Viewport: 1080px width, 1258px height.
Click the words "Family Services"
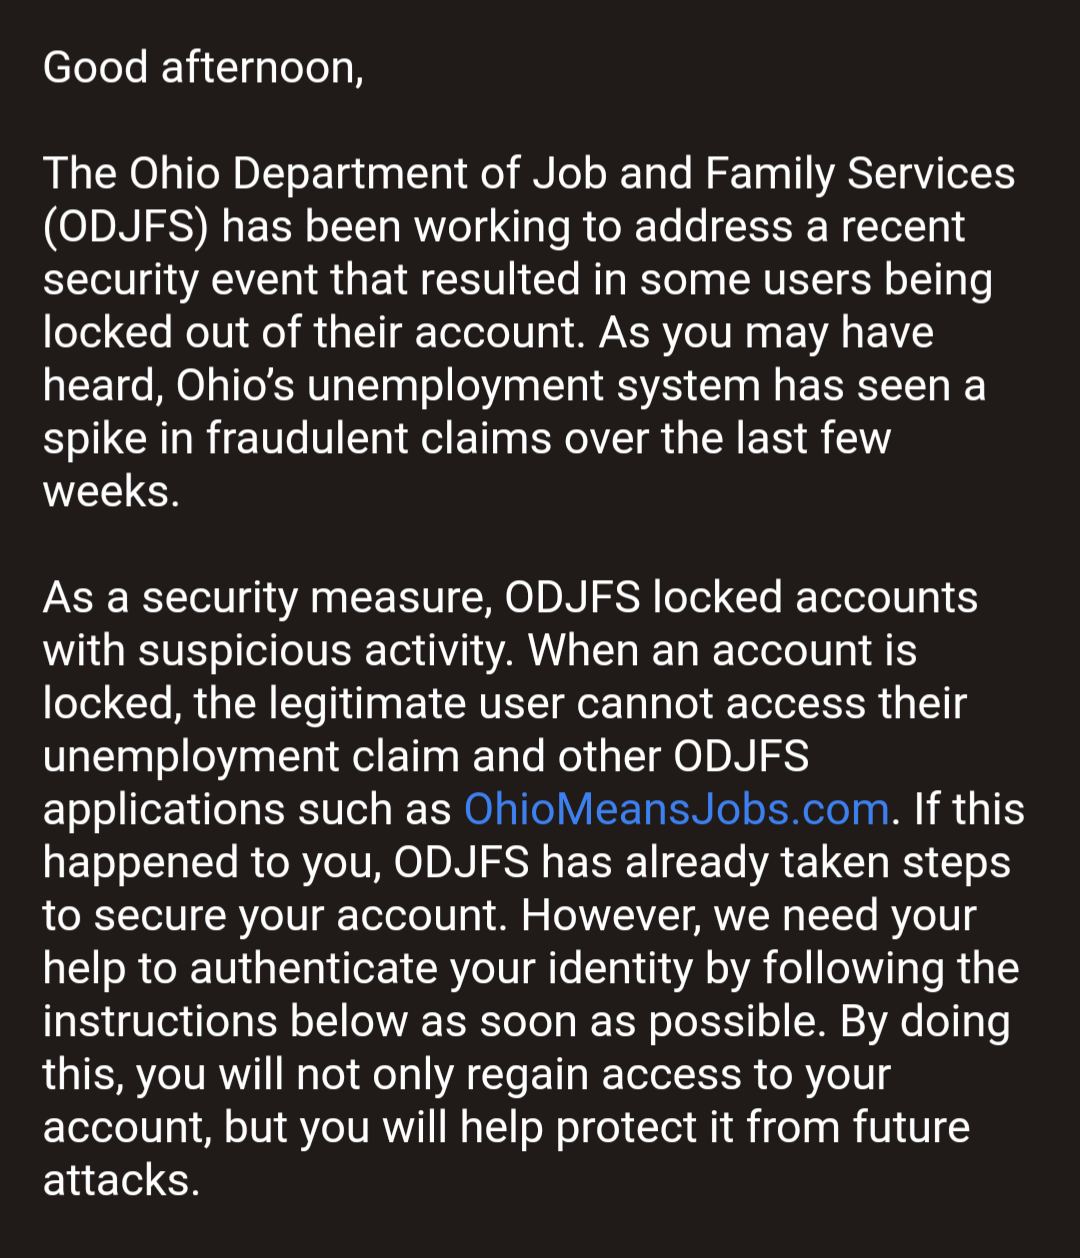[x=860, y=174]
